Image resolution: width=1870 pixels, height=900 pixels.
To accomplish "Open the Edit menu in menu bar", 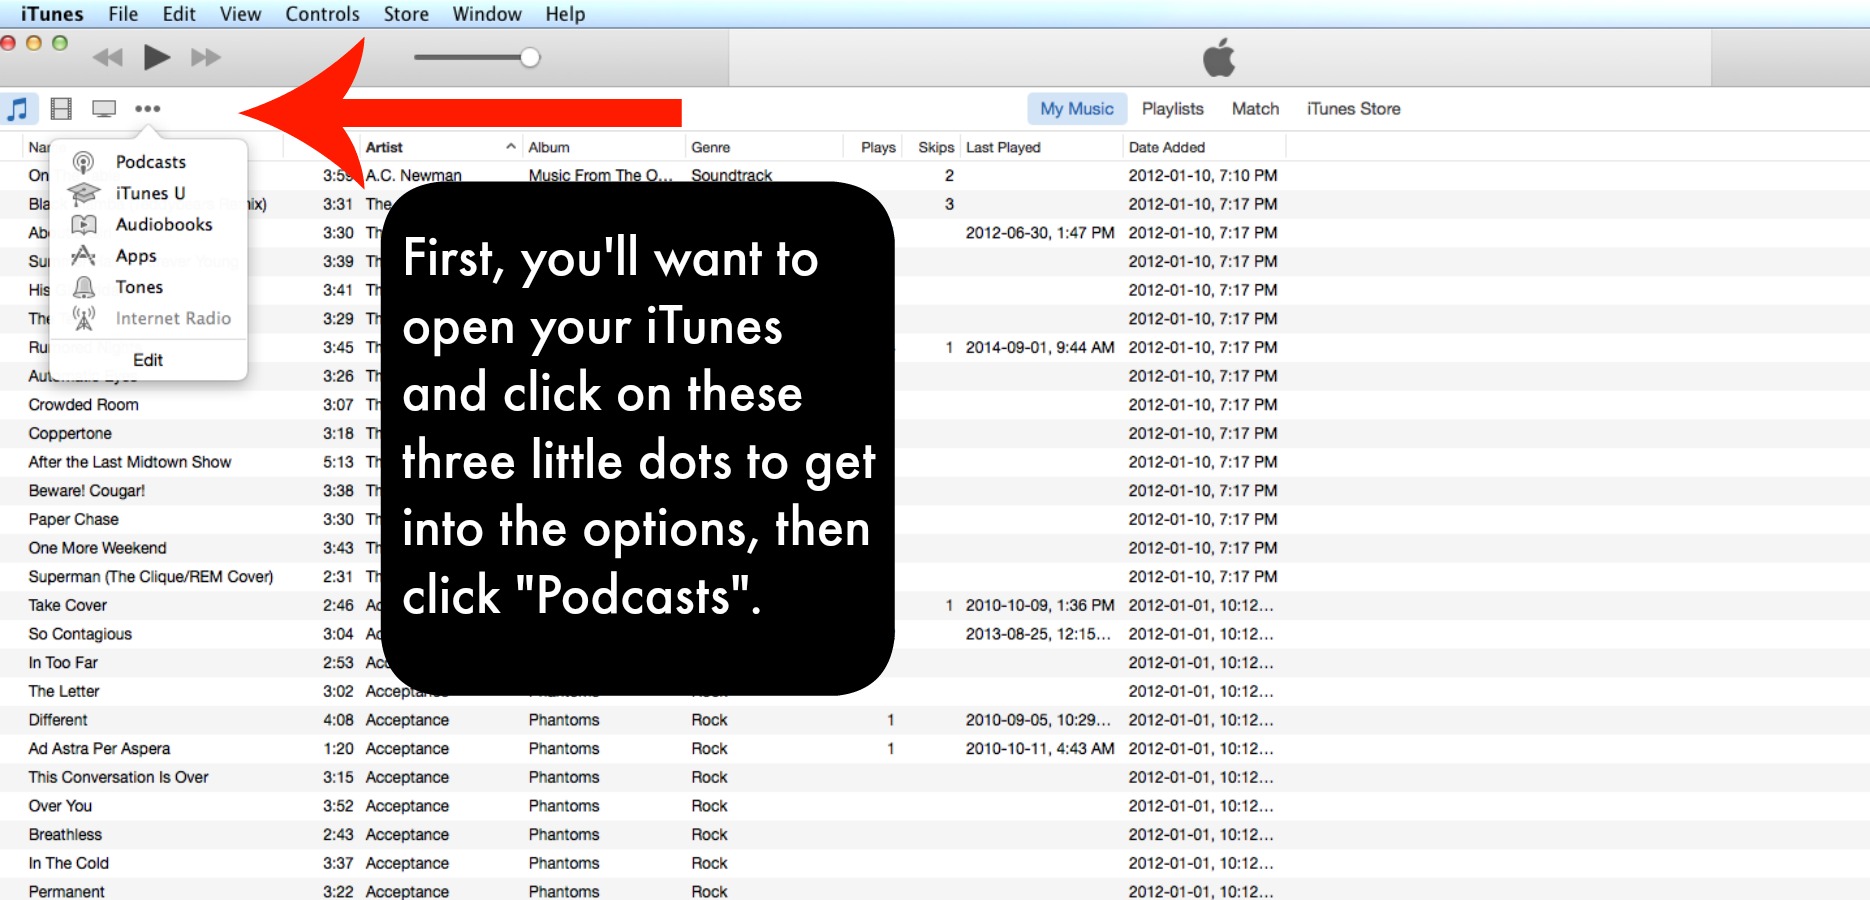I will pos(179,14).
